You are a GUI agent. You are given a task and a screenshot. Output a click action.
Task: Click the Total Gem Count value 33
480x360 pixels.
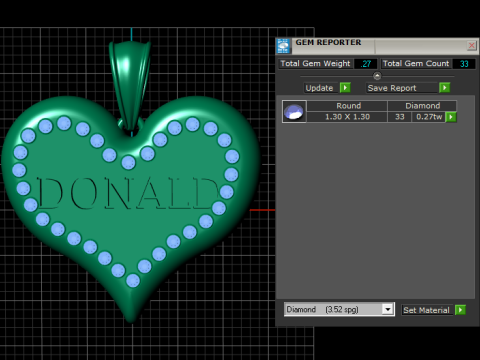point(464,64)
